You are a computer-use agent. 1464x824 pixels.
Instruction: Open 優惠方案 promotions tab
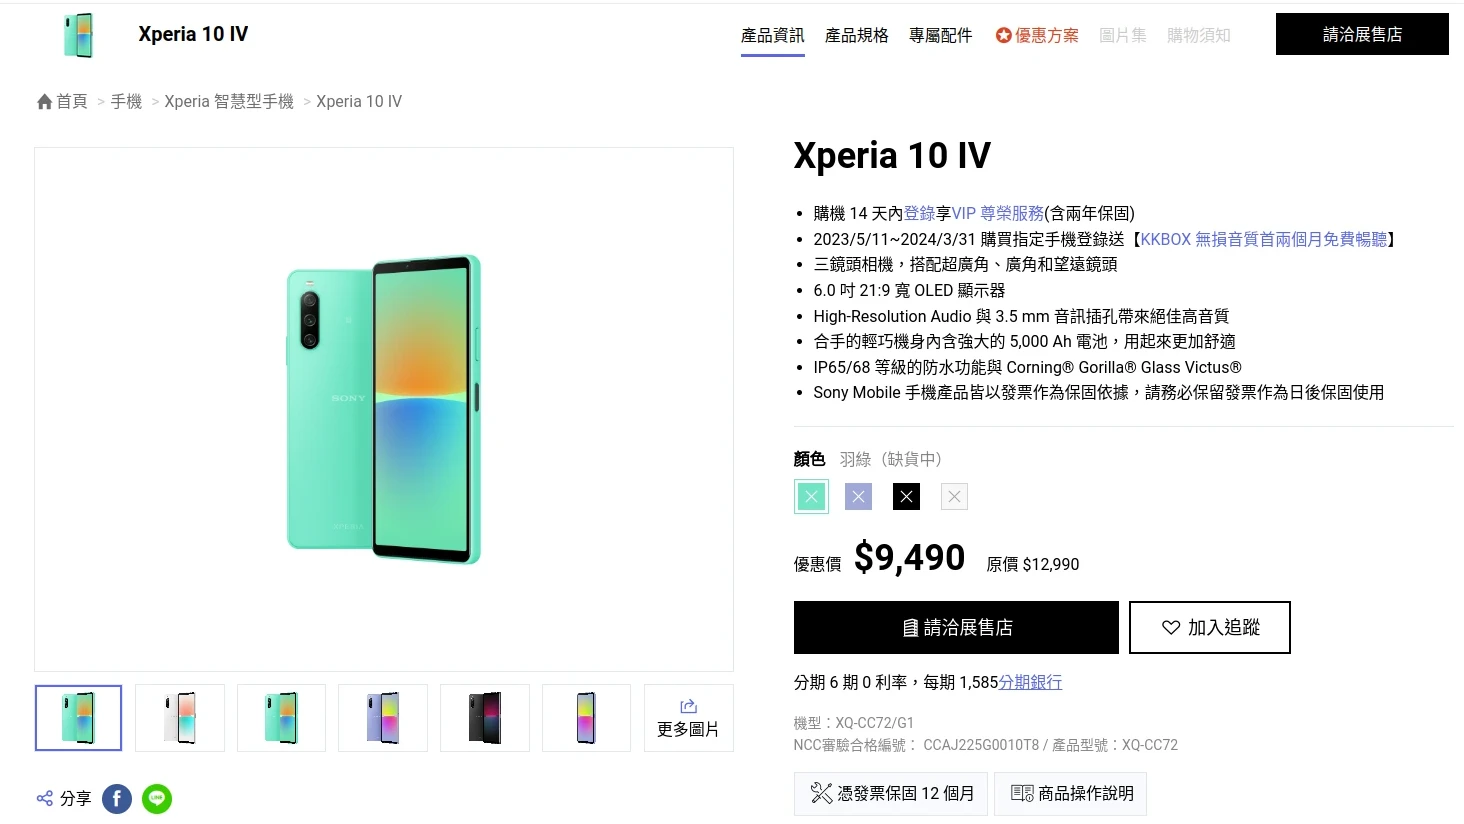(1037, 35)
